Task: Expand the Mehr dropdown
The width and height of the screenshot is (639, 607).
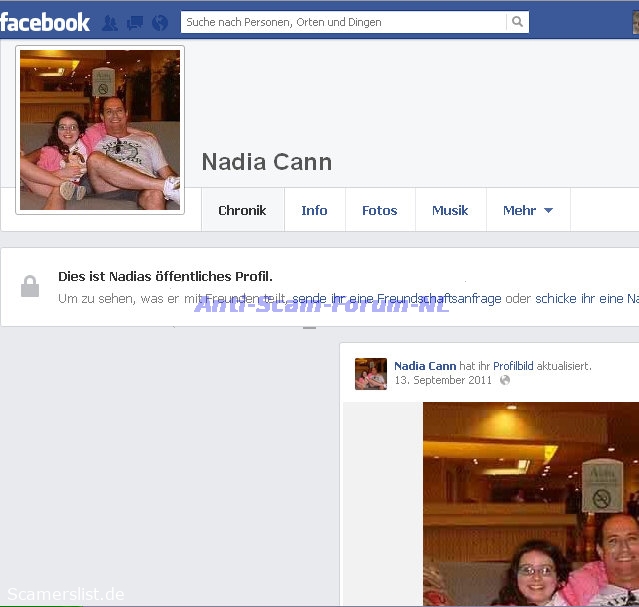Action: tap(527, 211)
